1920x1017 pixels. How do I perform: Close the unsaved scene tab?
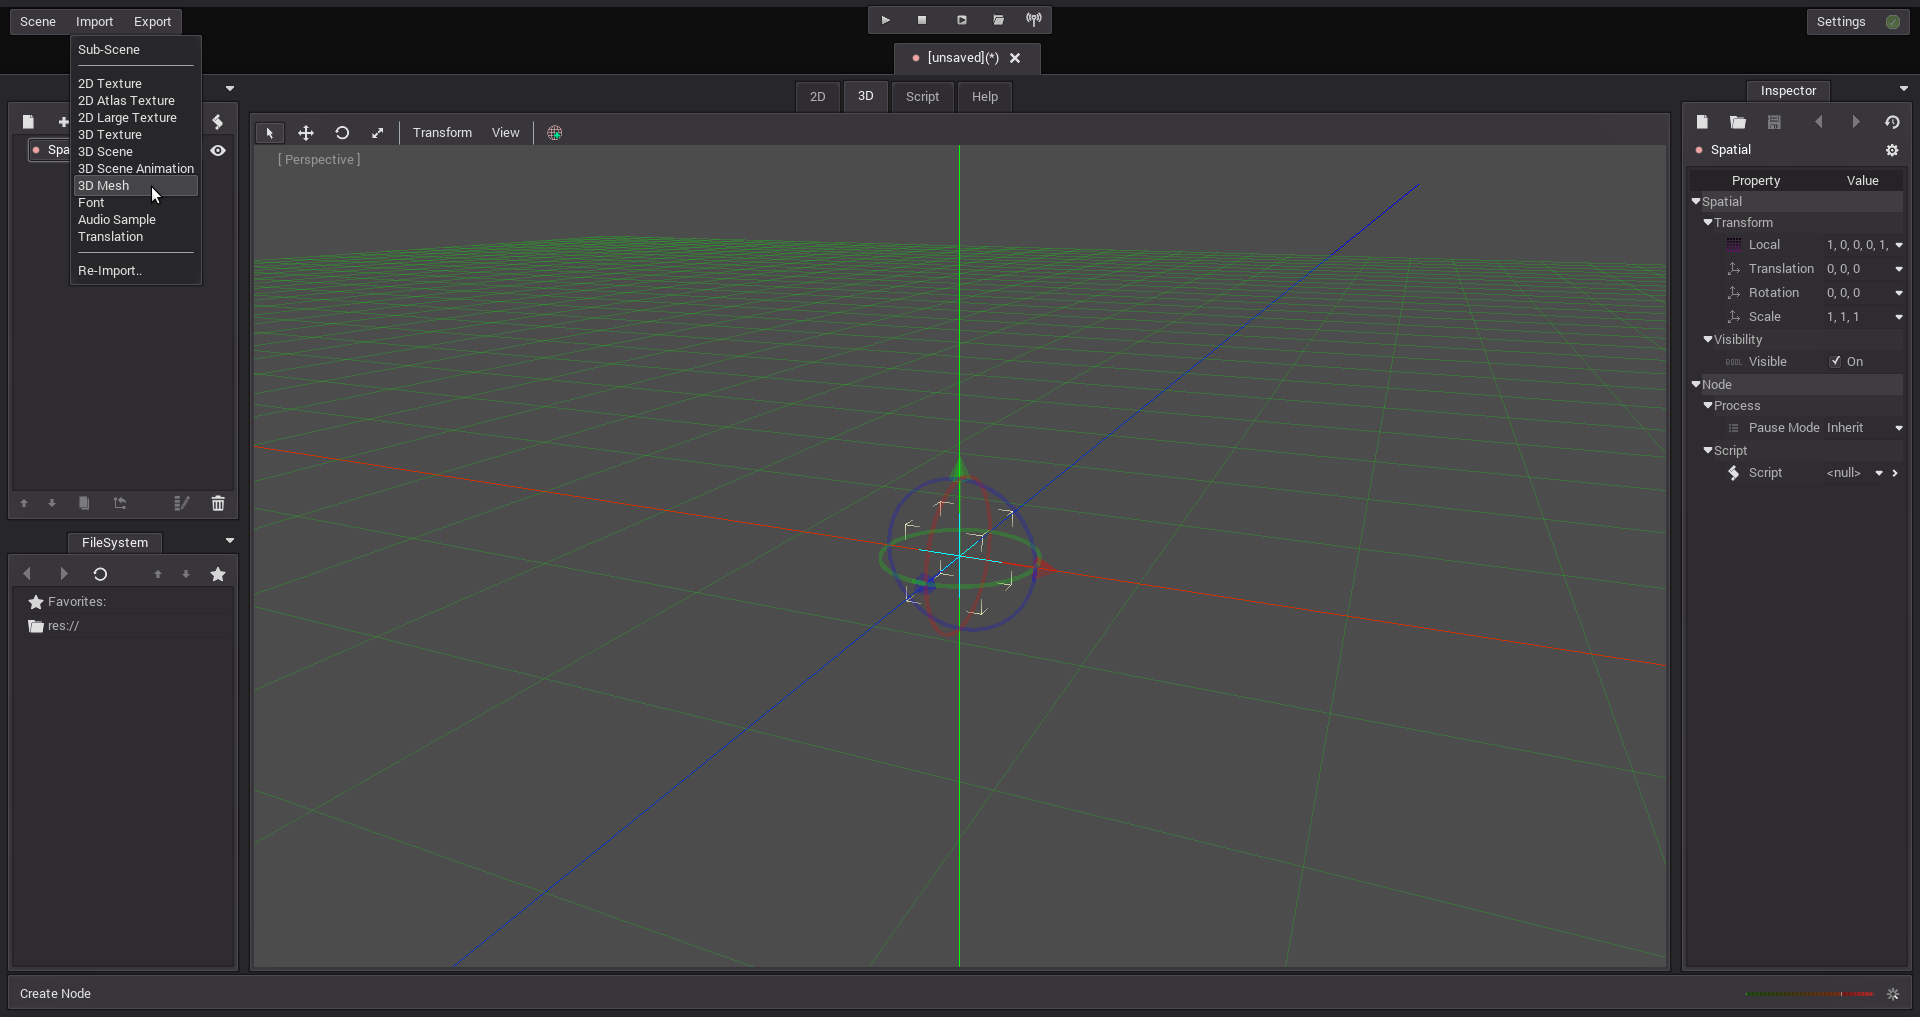pos(1015,58)
